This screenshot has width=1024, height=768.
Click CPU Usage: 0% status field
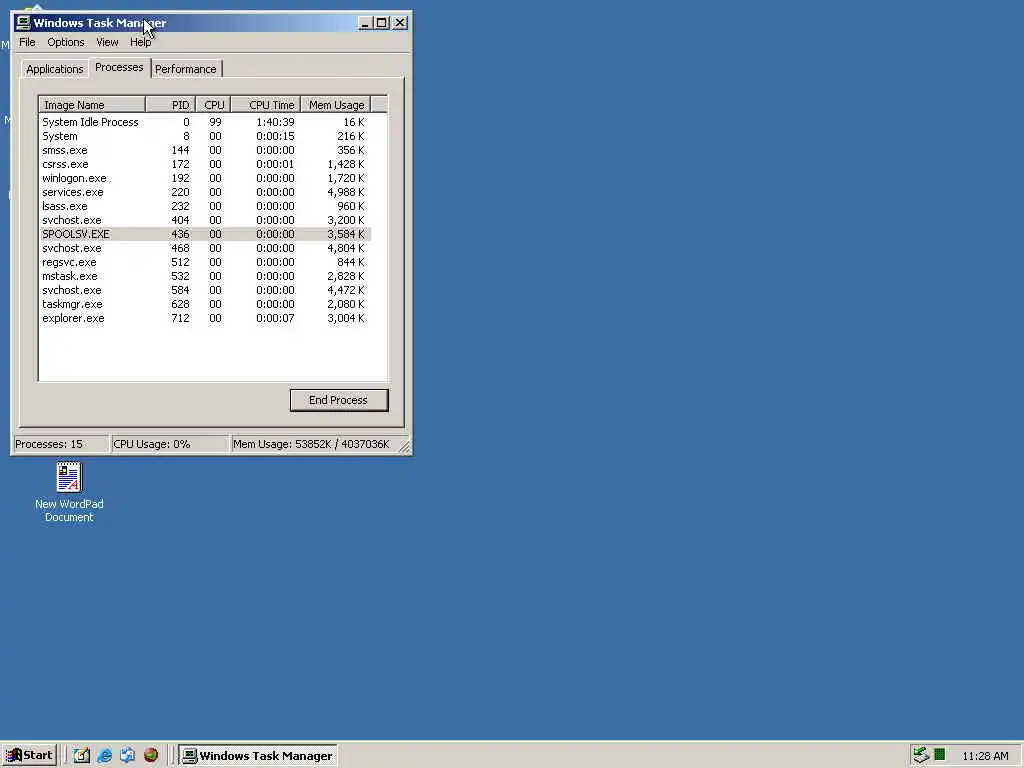coord(170,444)
